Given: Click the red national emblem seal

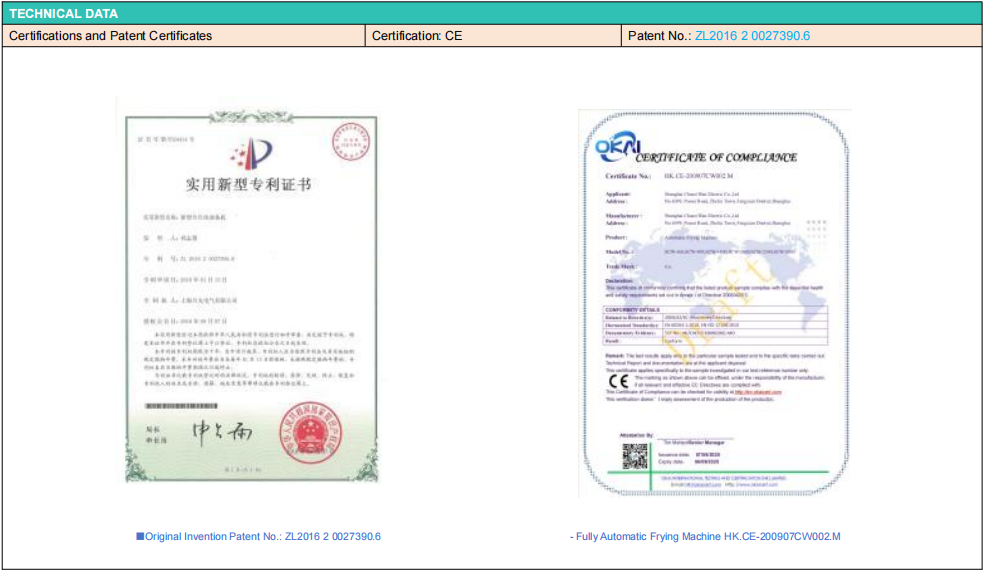Looking at the screenshot, I should (x=307, y=432).
